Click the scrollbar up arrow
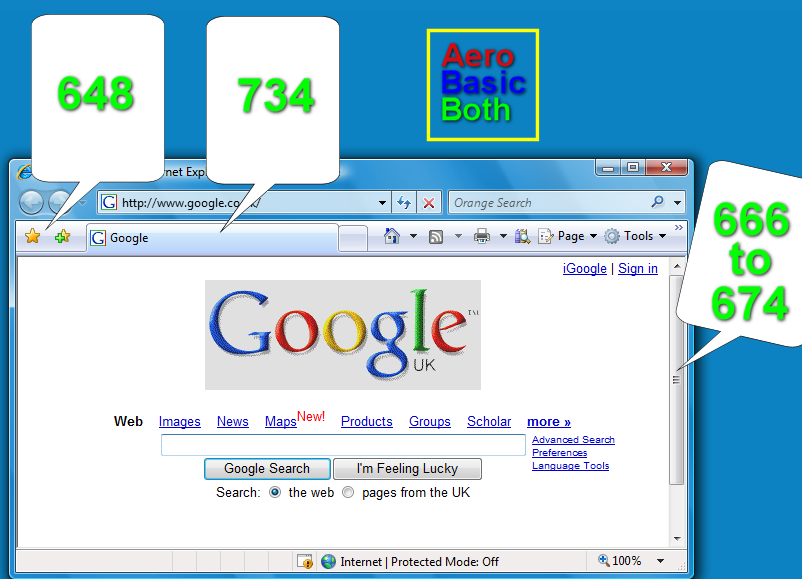 [x=677, y=266]
